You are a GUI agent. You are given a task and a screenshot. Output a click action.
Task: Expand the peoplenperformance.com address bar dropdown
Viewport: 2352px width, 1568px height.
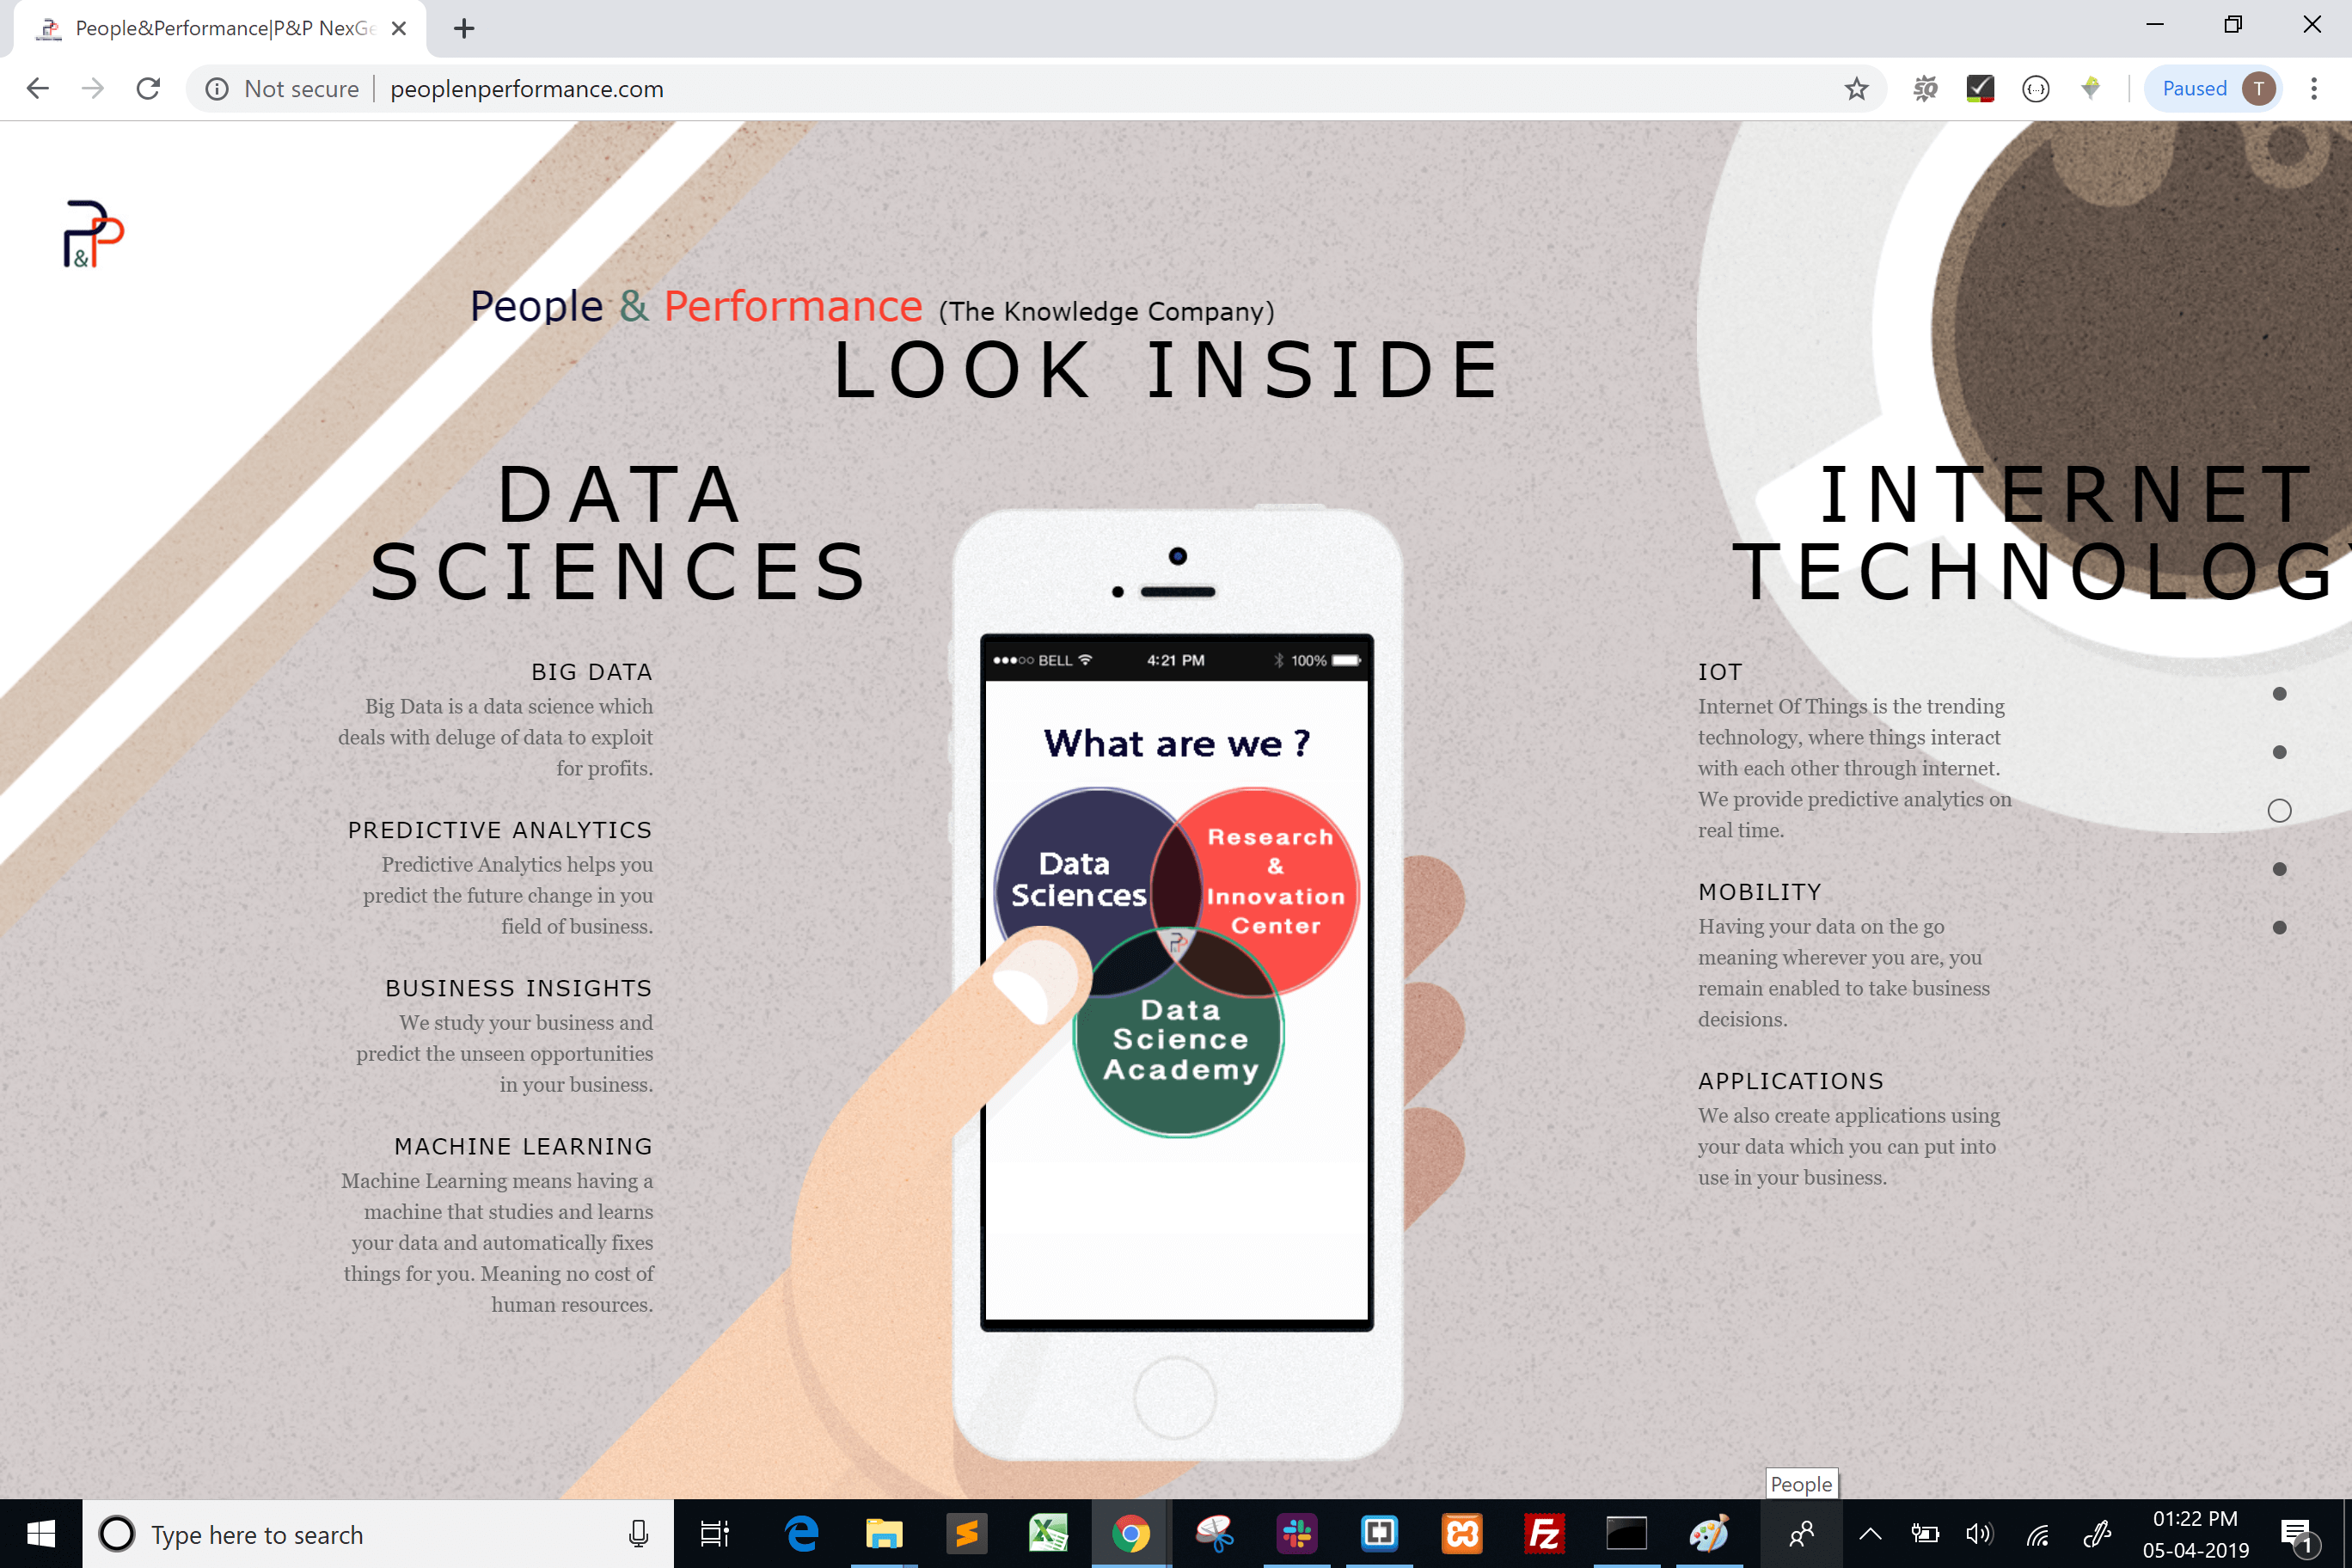pos(525,89)
